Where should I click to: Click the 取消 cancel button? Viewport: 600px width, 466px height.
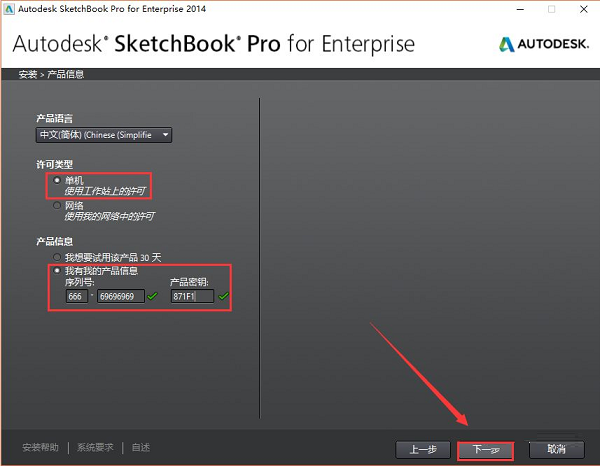[557, 449]
